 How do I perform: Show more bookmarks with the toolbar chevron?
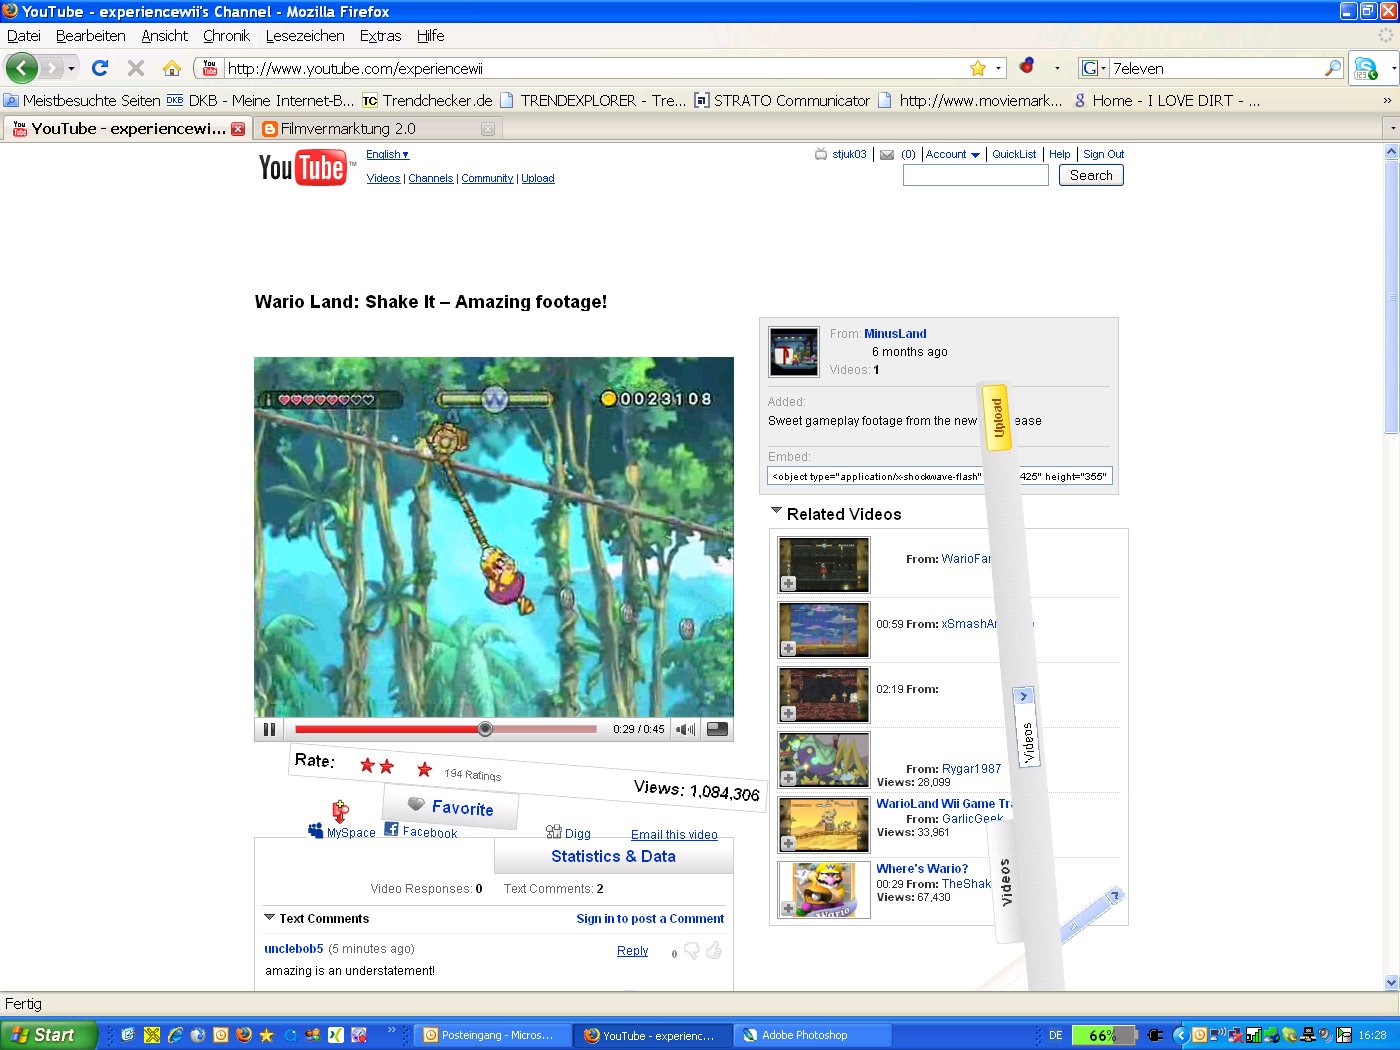pyautogui.click(x=1387, y=100)
